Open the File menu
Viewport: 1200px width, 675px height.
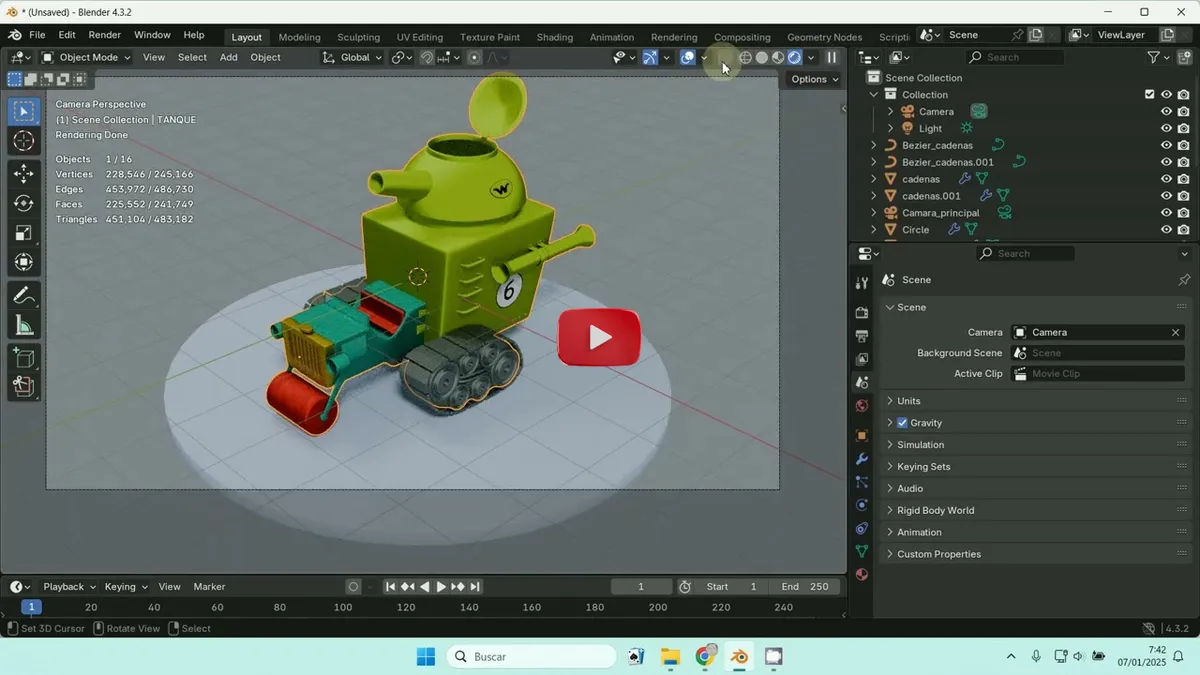(37, 35)
